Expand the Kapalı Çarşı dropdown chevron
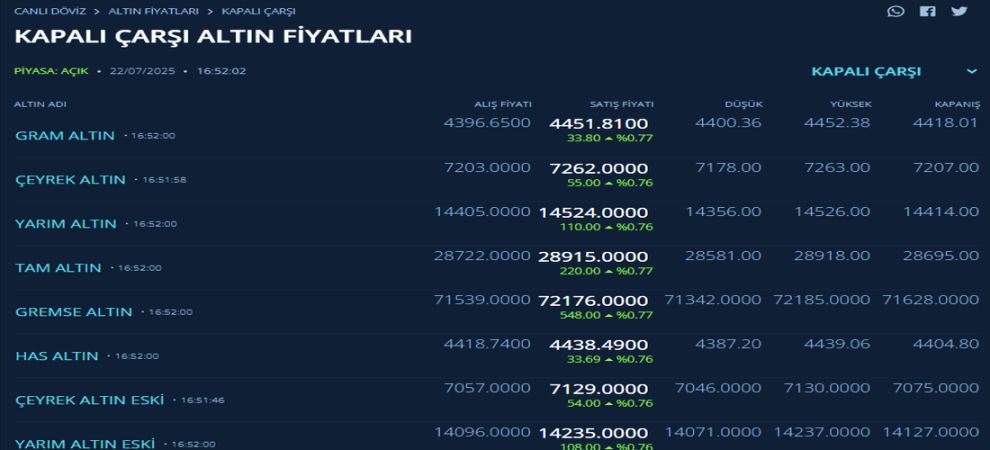990x450 pixels. point(972,71)
